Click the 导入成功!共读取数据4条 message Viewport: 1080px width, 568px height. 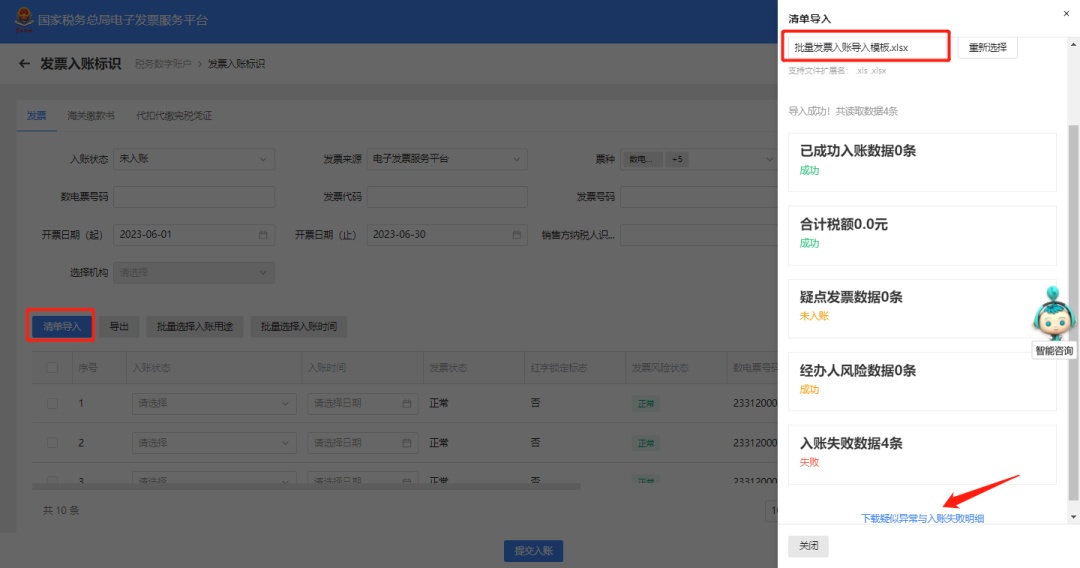(843, 111)
